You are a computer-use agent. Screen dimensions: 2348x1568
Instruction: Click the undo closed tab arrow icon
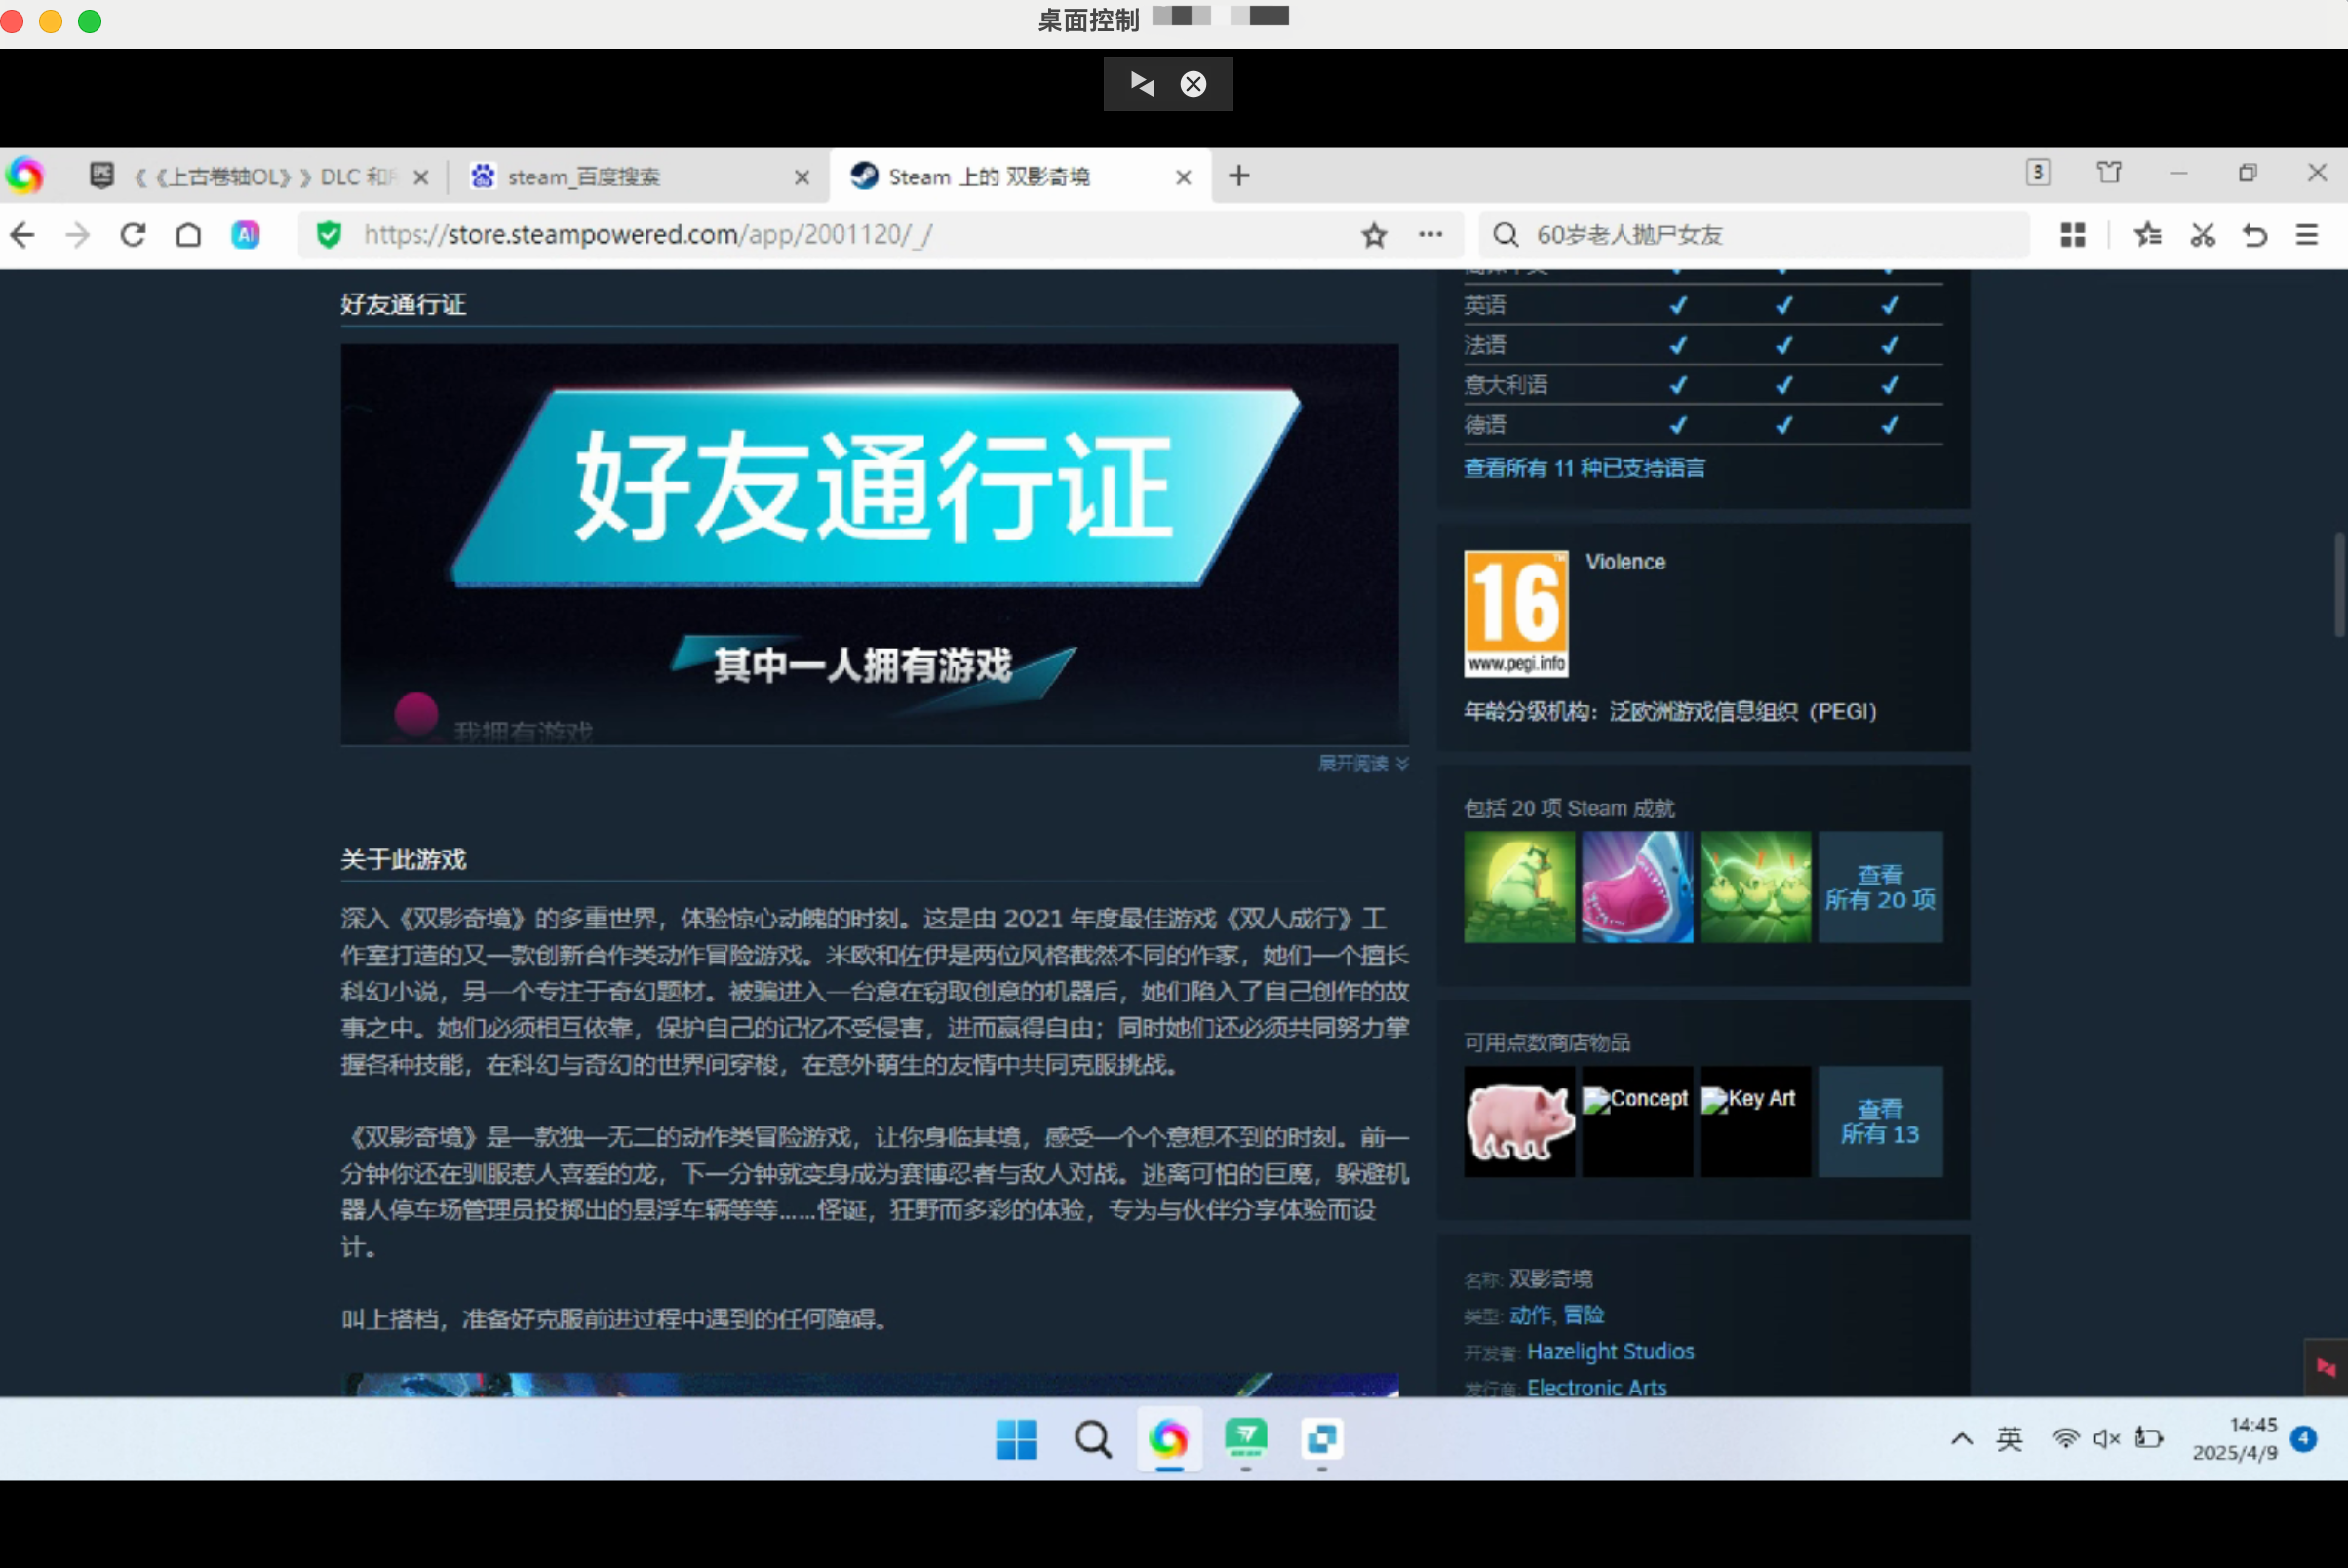[2255, 234]
